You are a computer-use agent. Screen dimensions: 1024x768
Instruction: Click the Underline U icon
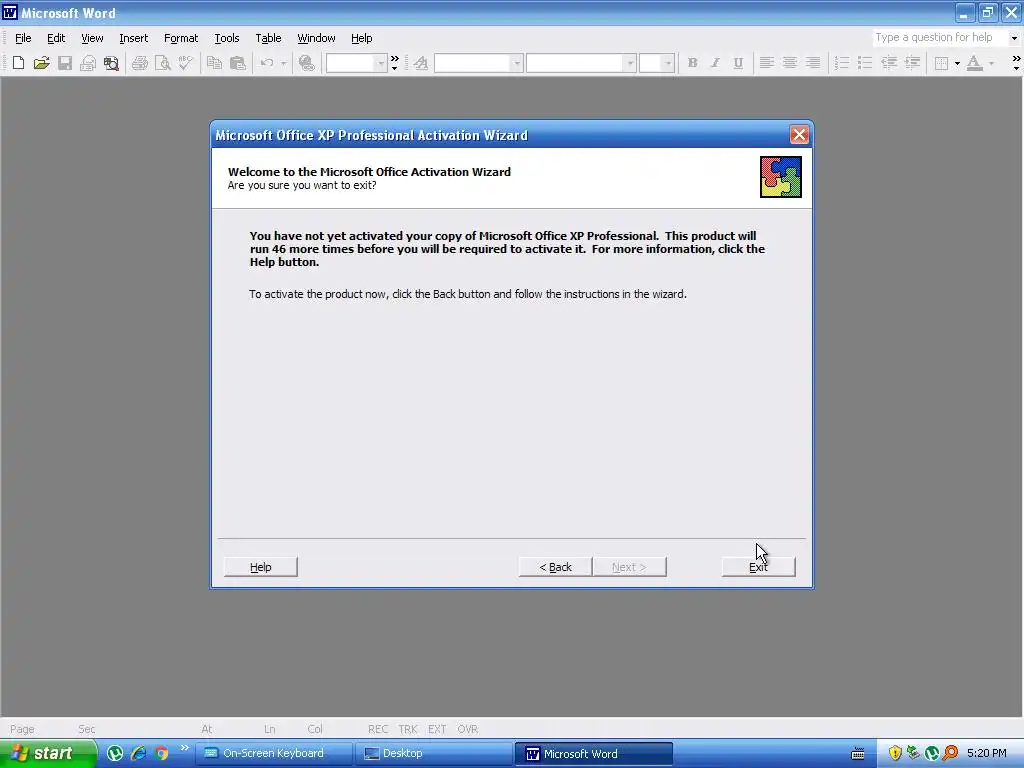tap(738, 63)
